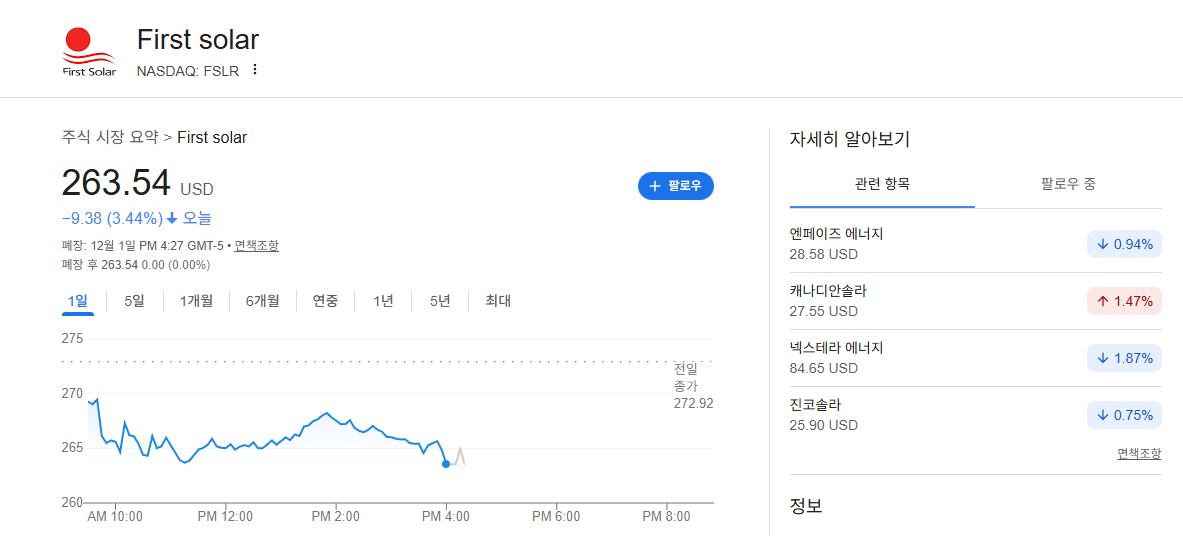The height and width of the screenshot is (536, 1183).
Task: Click the blue price dot on the chart
Action: coord(446,464)
